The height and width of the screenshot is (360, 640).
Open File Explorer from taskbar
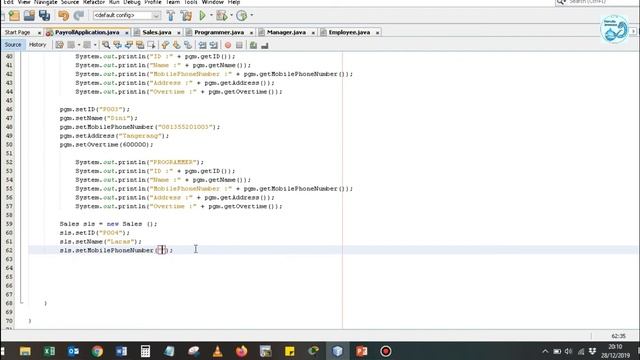point(25,351)
